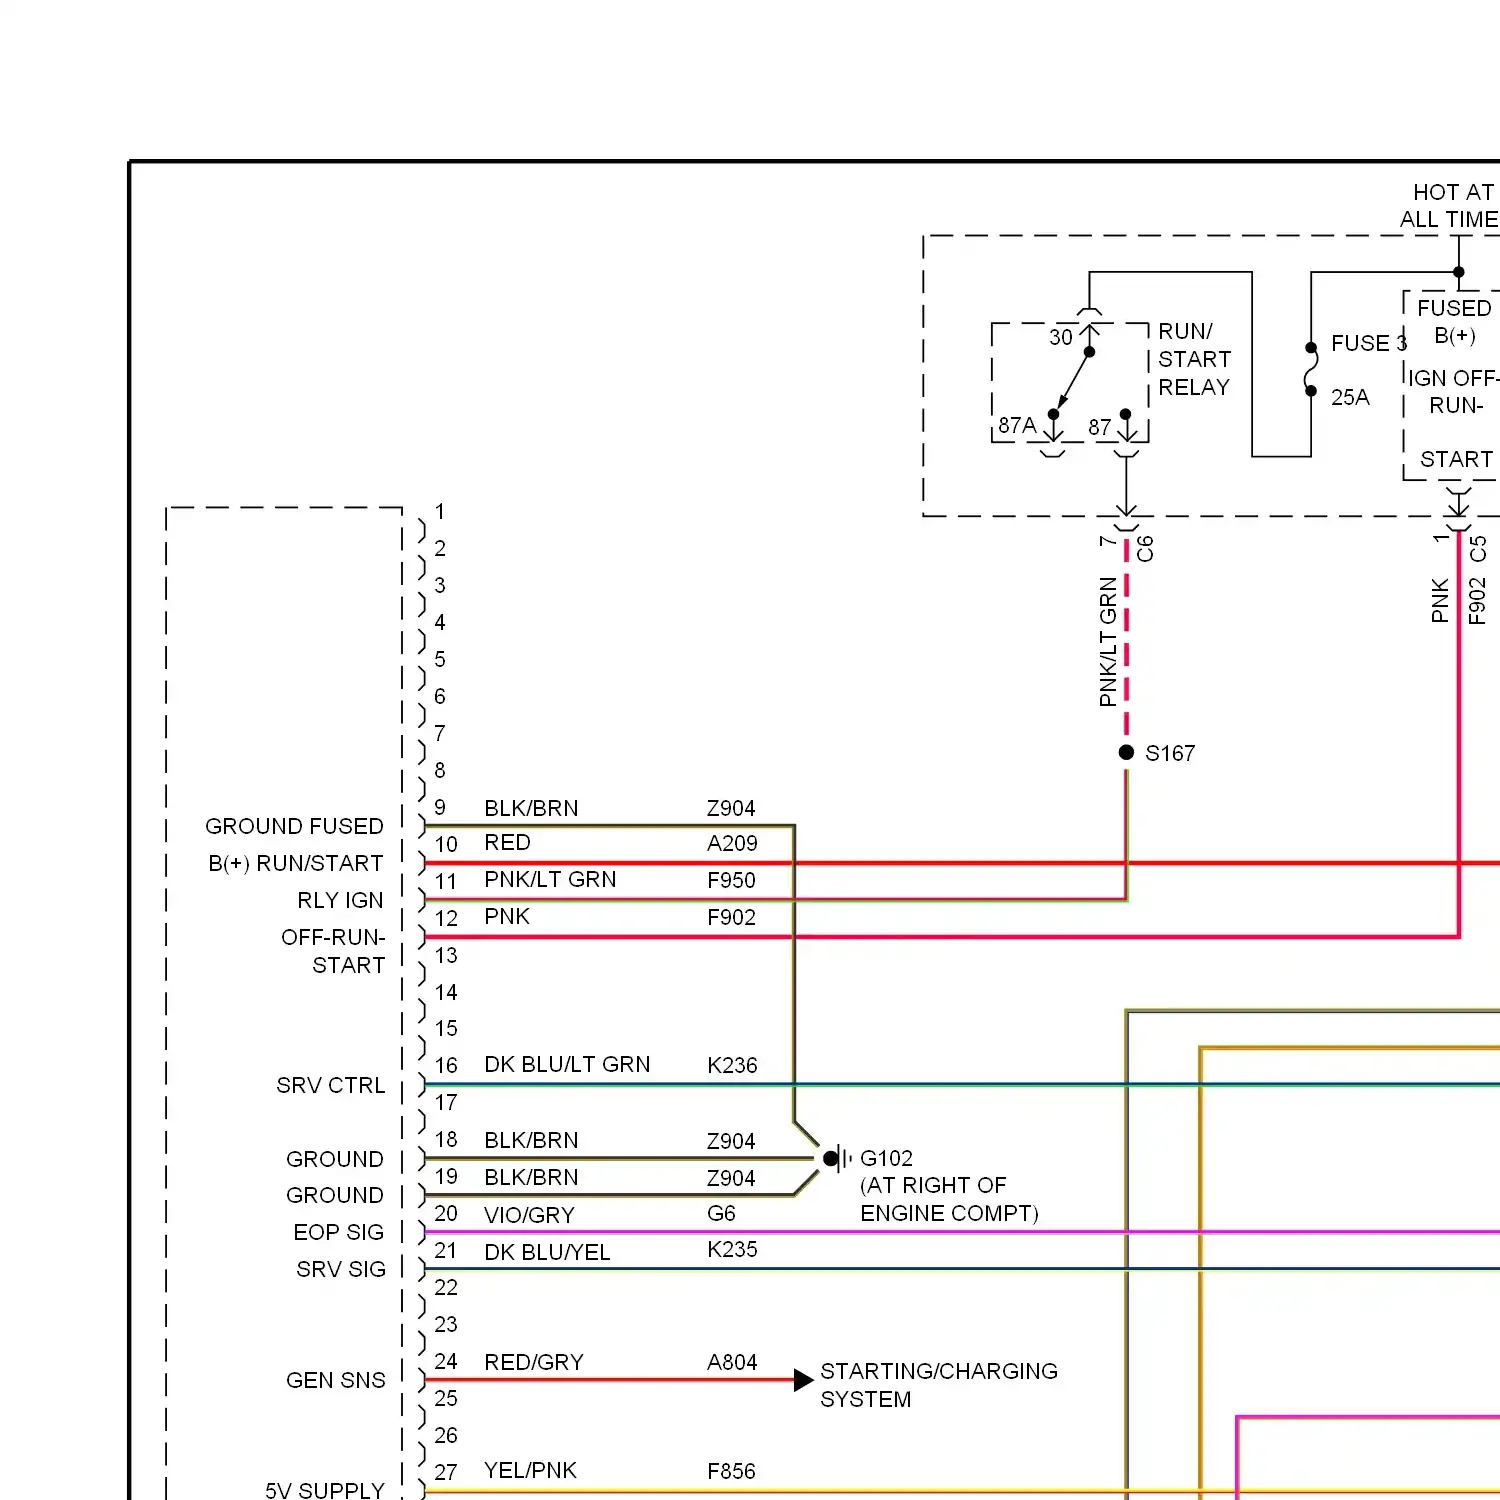Click the EOP SIG pin description
The image size is (1500, 1500).
(x=339, y=1232)
